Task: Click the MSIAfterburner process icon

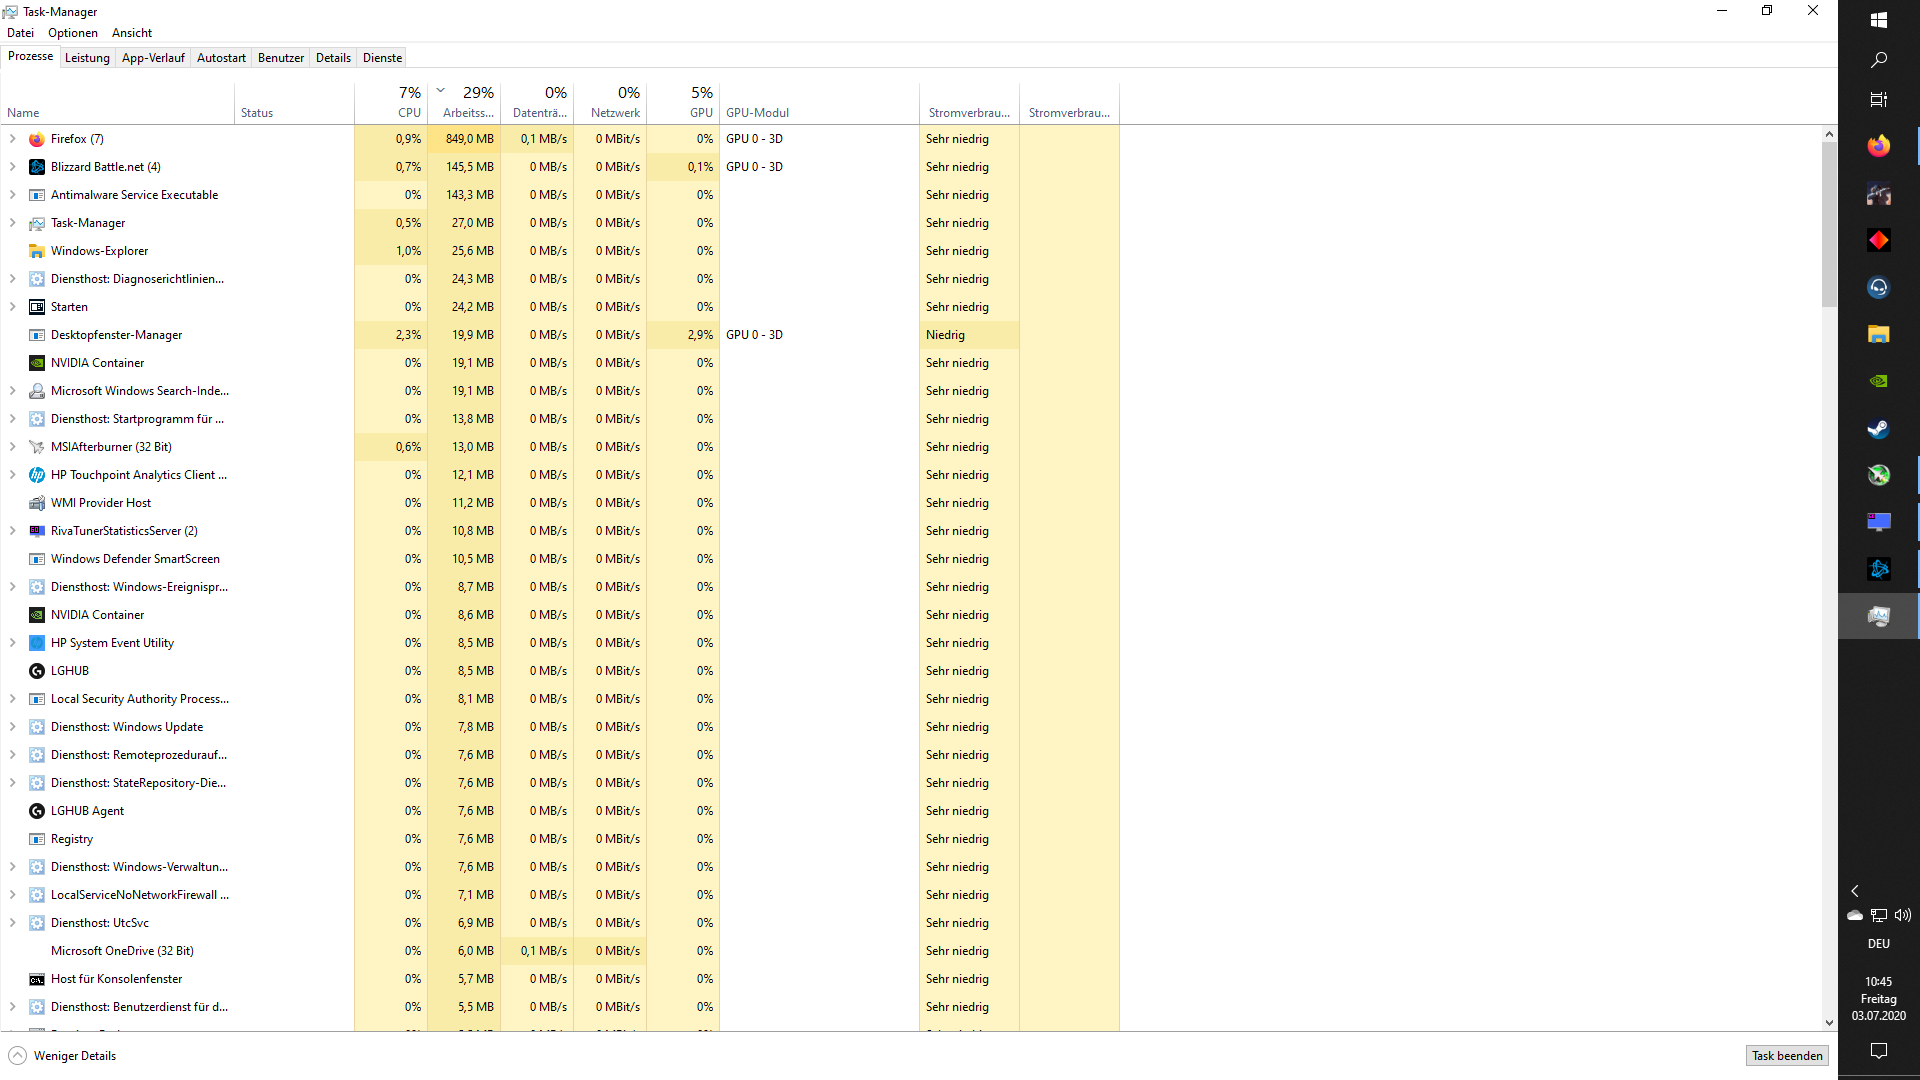Action: [37, 448]
